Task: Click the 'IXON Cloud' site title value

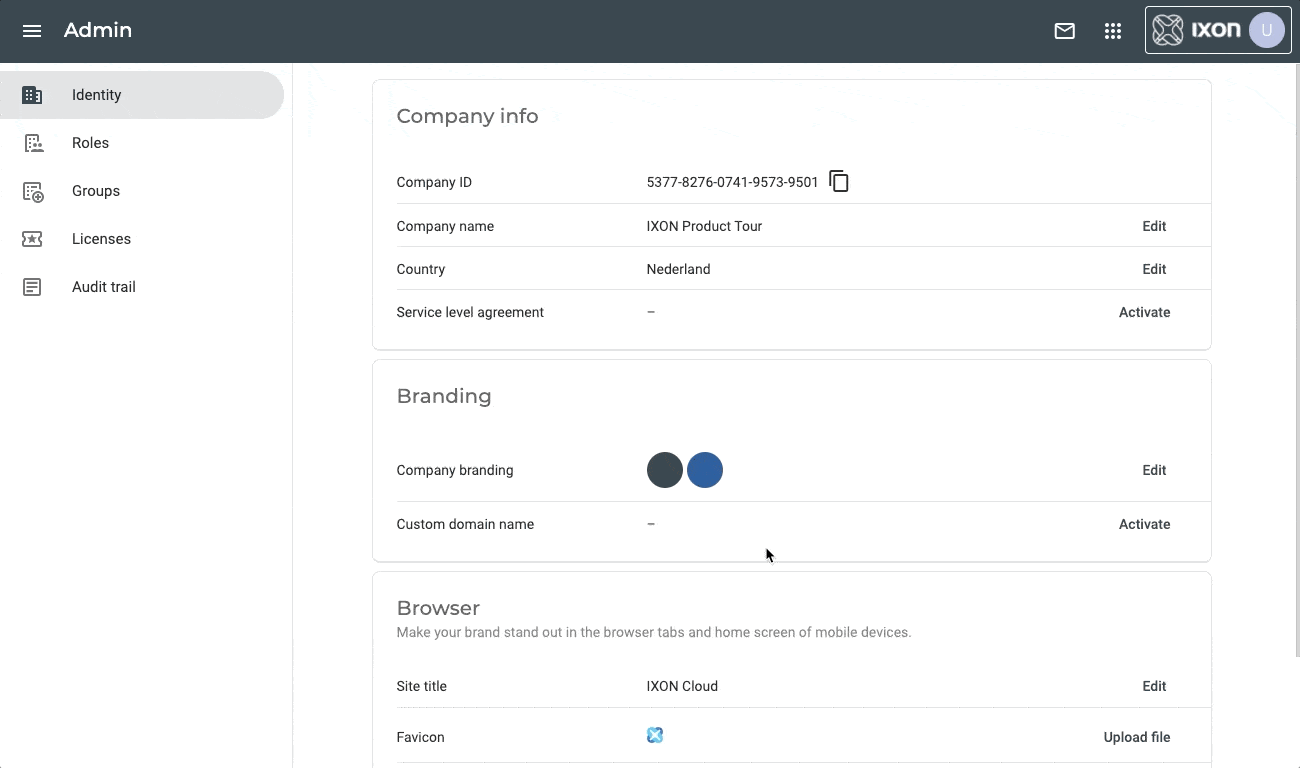Action: (682, 686)
